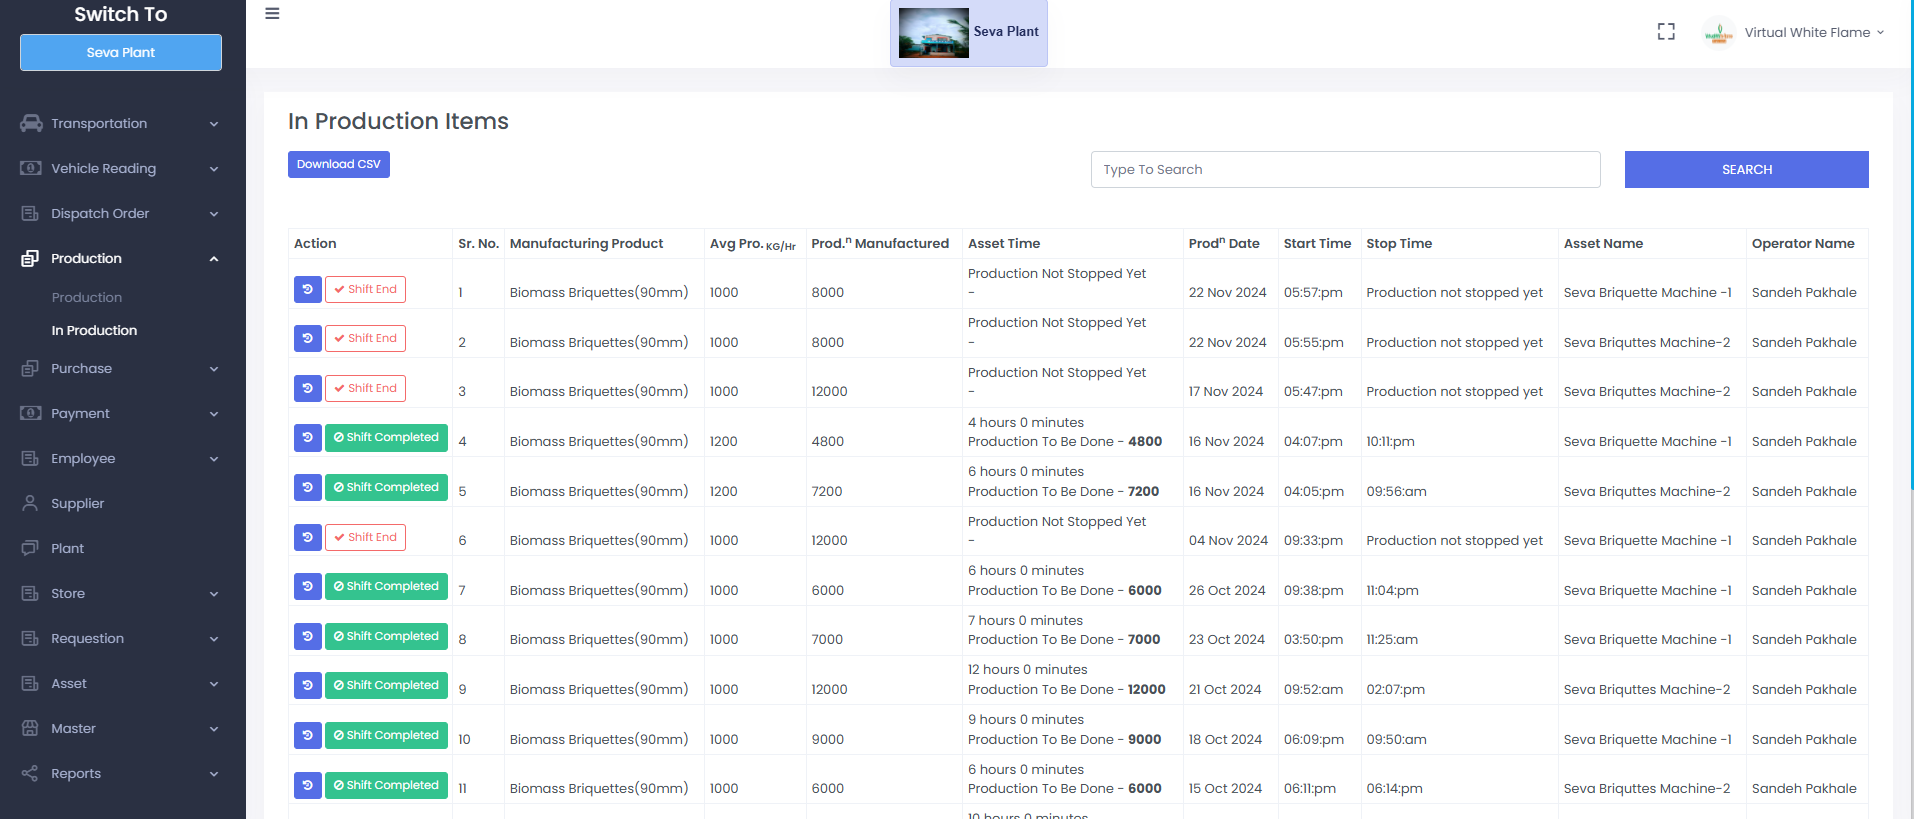The width and height of the screenshot is (1914, 819).
Task: Click Shift End for row 1
Action: (x=365, y=289)
